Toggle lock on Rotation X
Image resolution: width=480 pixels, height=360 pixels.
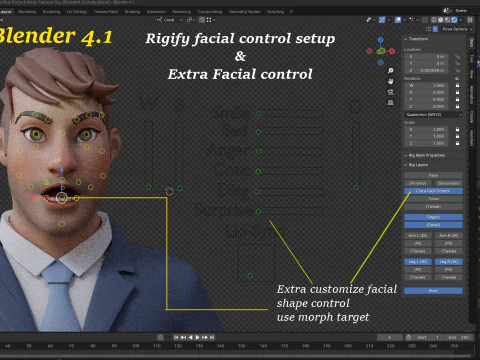tap(457, 92)
